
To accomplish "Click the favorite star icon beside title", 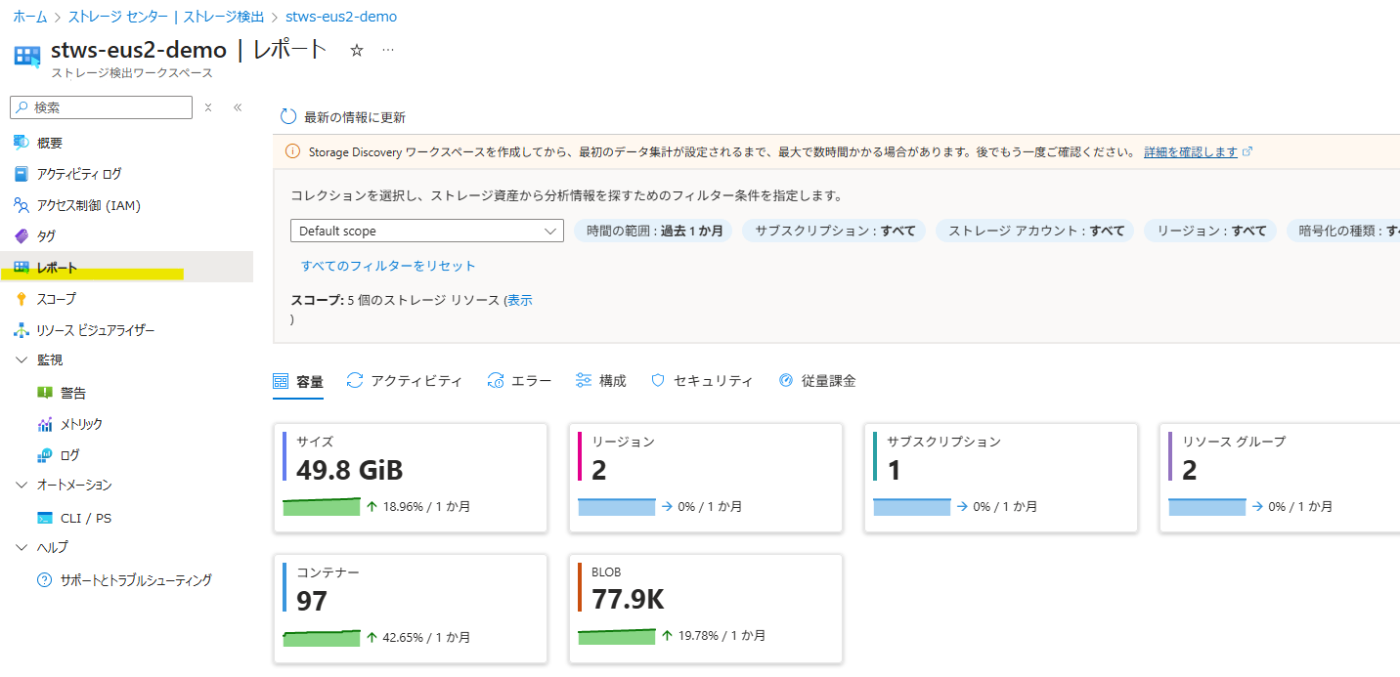I will (x=356, y=50).
